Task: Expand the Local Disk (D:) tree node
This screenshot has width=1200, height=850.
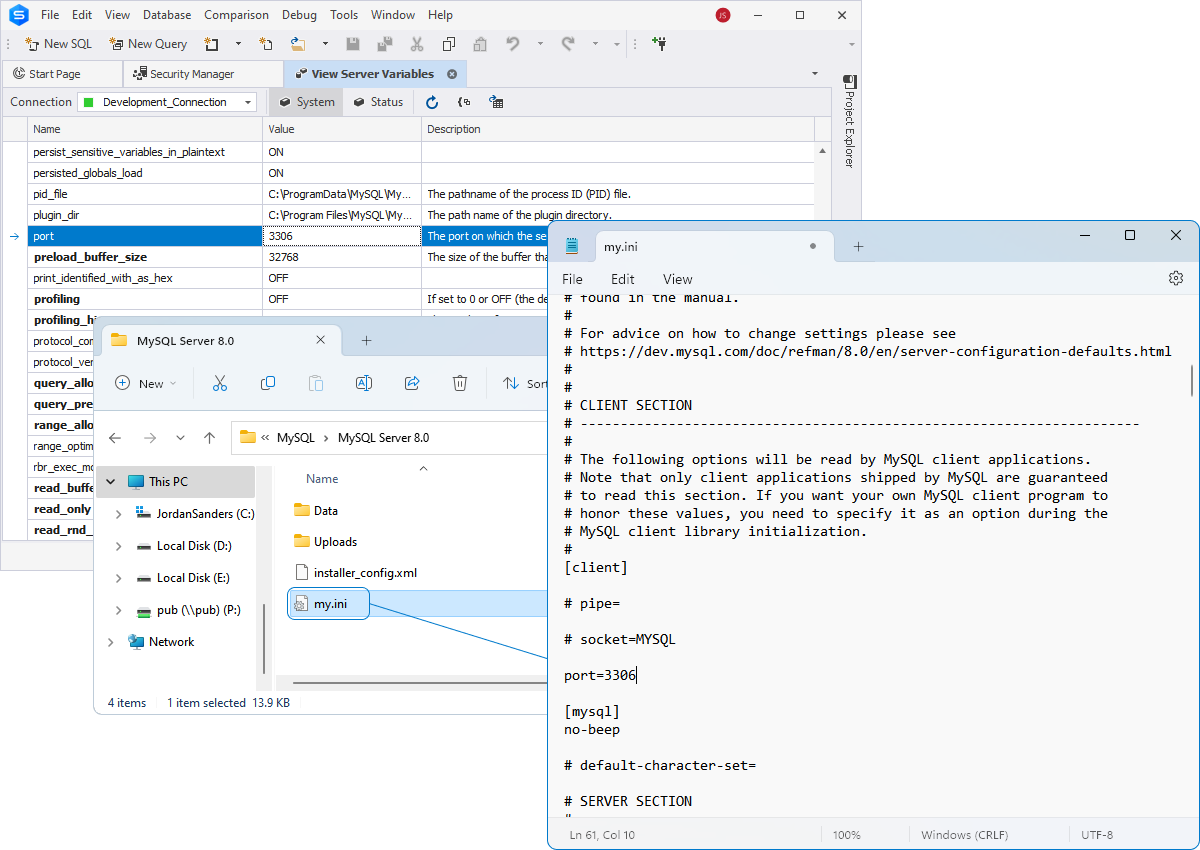Action: 119,546
